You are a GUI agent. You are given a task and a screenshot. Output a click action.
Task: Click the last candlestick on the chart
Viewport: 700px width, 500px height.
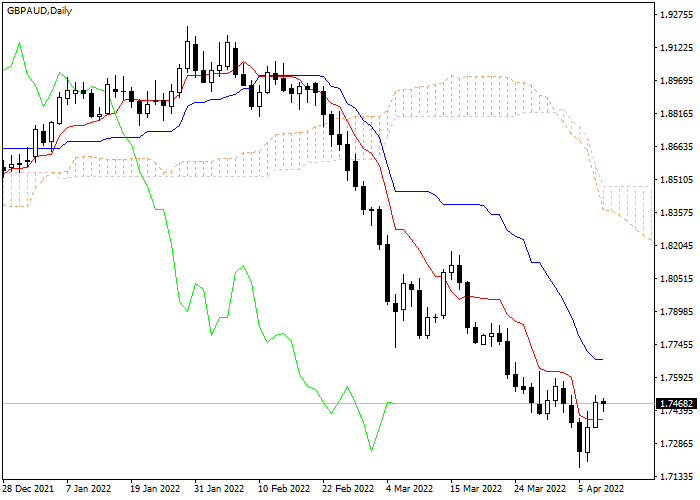(x=604, y=403)
